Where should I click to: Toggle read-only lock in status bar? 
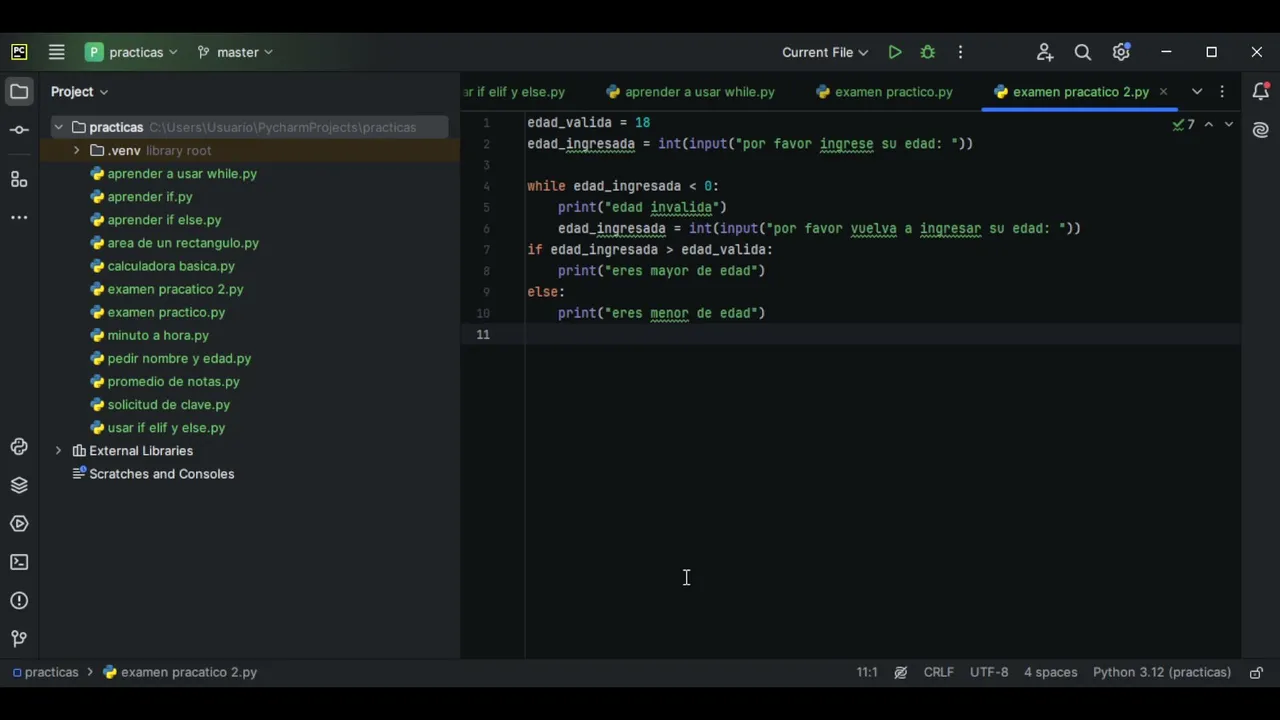click(x=1257, y=673)
